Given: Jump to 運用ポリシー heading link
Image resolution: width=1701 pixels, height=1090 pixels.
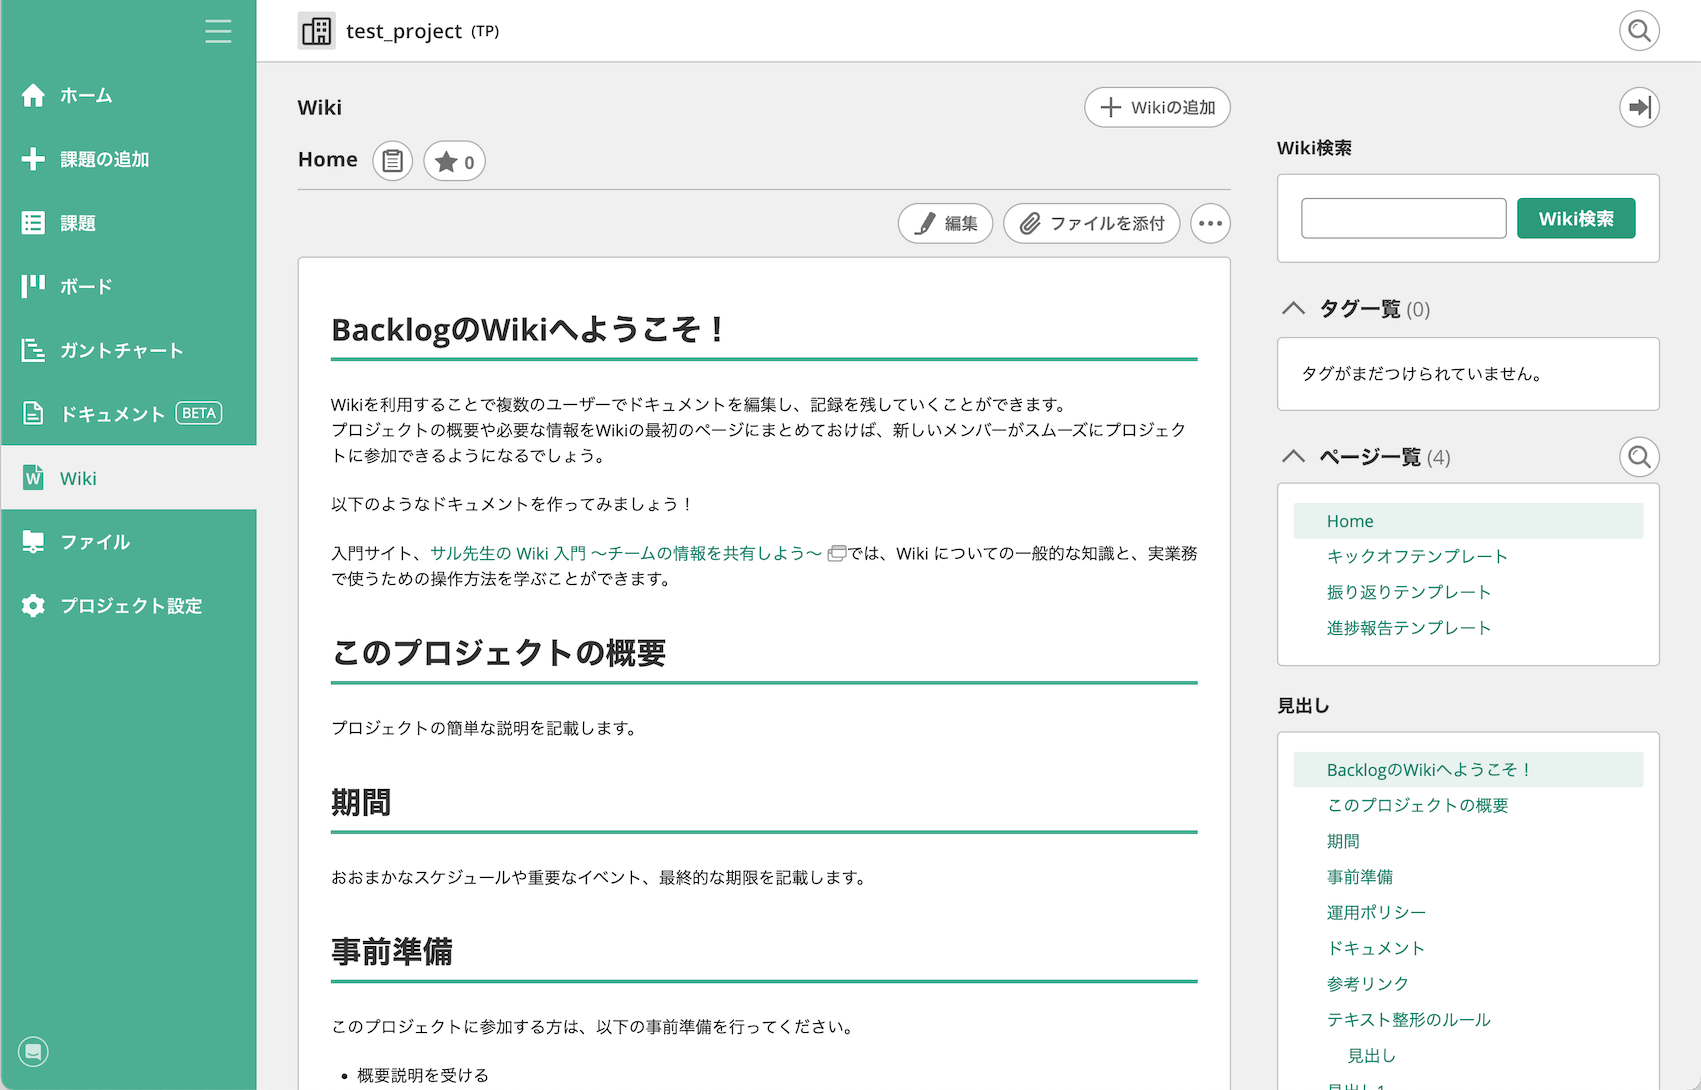Looking at the screenshot, I should [1376, 912].
